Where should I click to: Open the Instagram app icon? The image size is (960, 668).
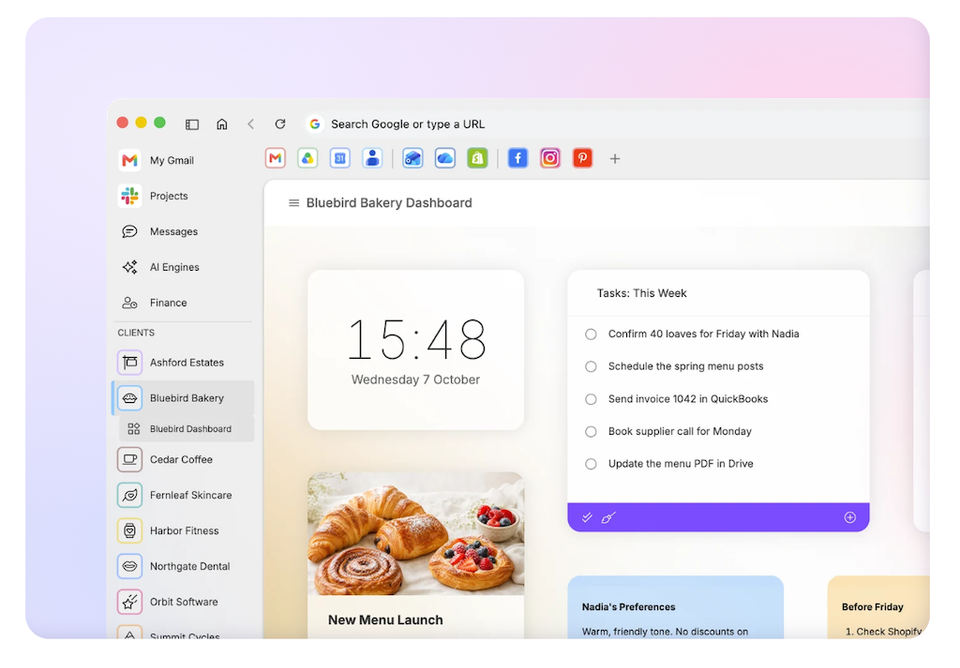[x=550, y=159]
